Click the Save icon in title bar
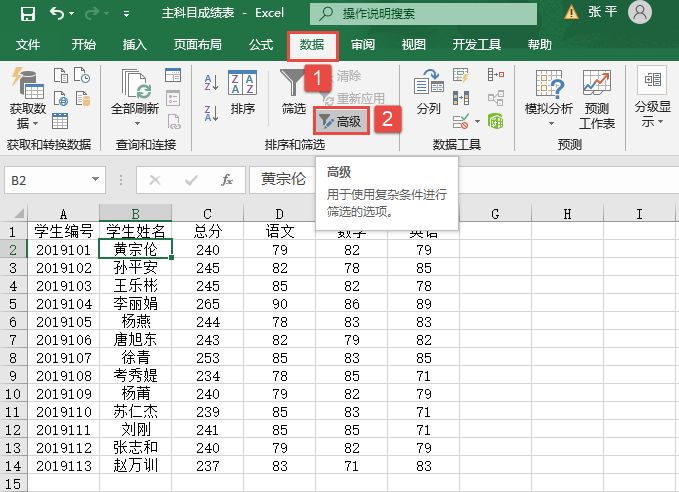This screenshot has height=492, width=679. pyautogui.click(x=28, y=13)
